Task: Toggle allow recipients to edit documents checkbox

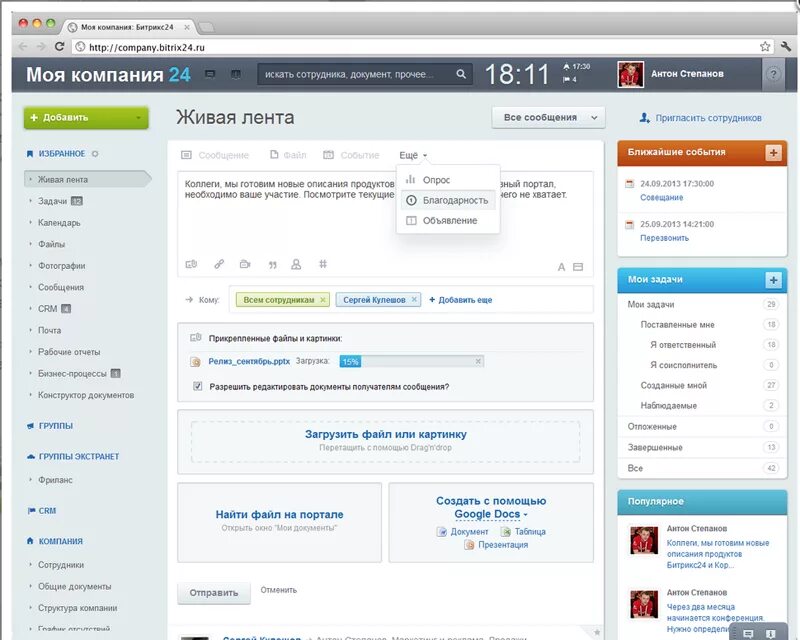Action: [197, 386]
